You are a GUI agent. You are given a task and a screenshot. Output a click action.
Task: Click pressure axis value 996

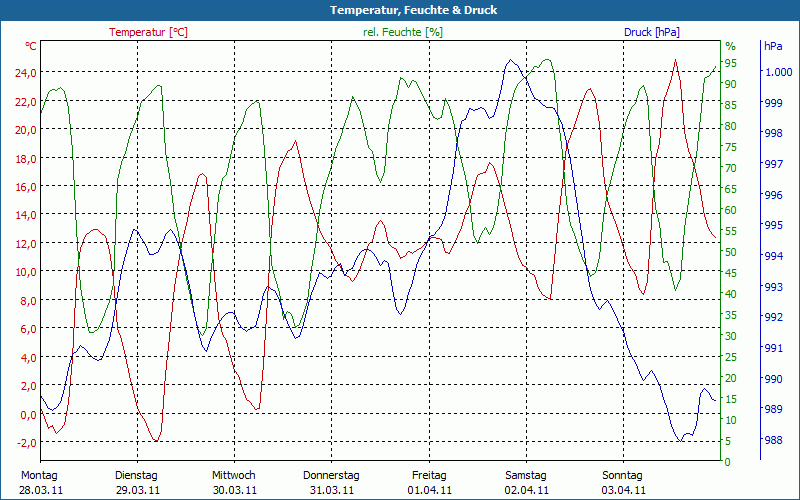tap(773, 195)
